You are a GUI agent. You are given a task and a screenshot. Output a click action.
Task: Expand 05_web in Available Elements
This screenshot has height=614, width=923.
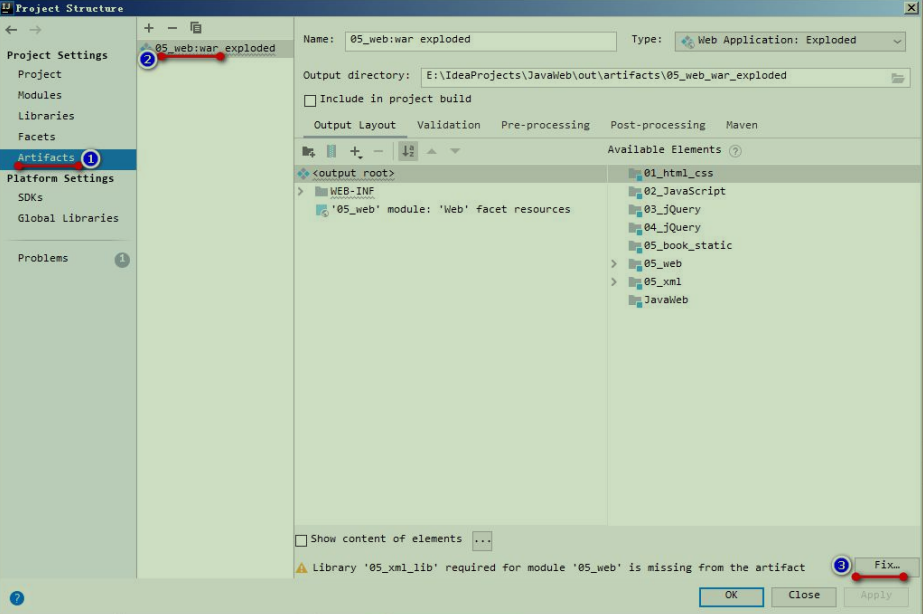click(x=614, y=264)
